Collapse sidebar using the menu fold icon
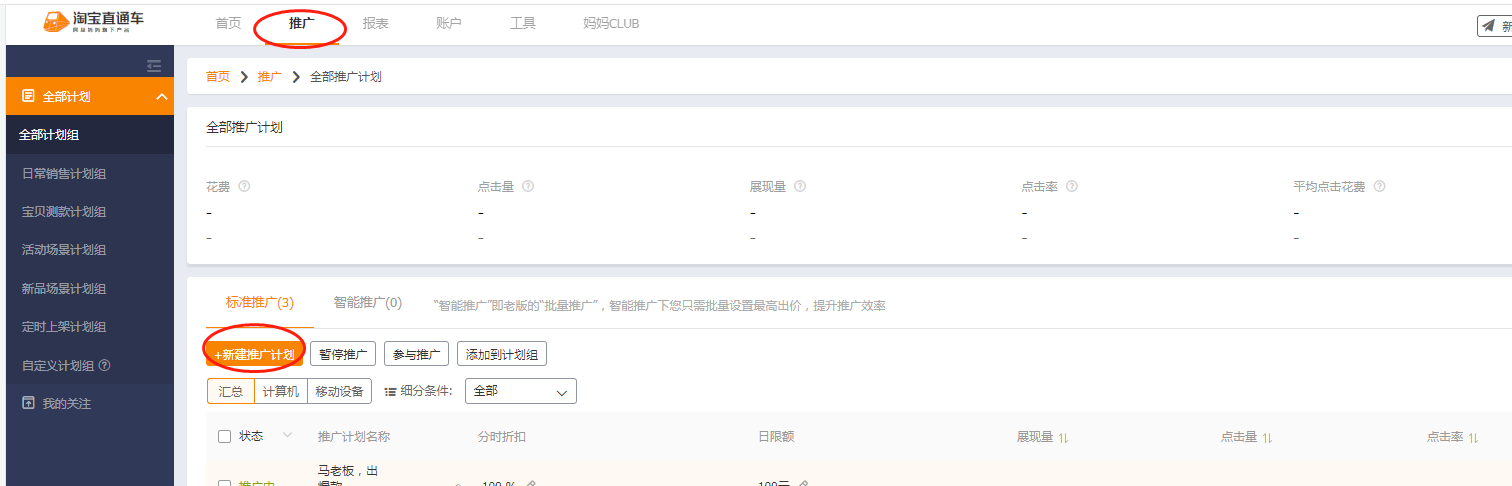Viewport: 1512px width, 486px height. (x=154, y=66)
